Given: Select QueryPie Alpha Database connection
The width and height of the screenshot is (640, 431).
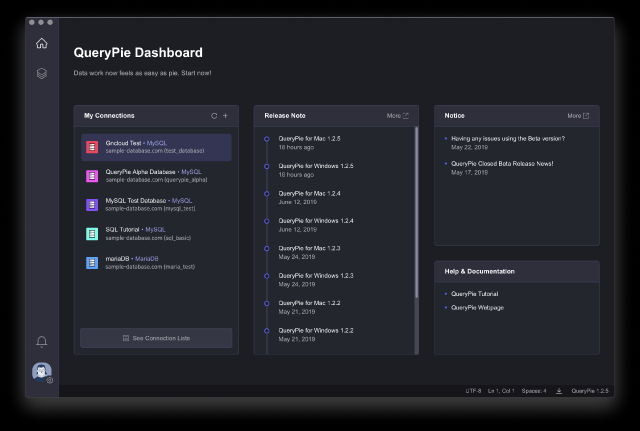Looking at the screenshot, I should (x=156, y=176).
